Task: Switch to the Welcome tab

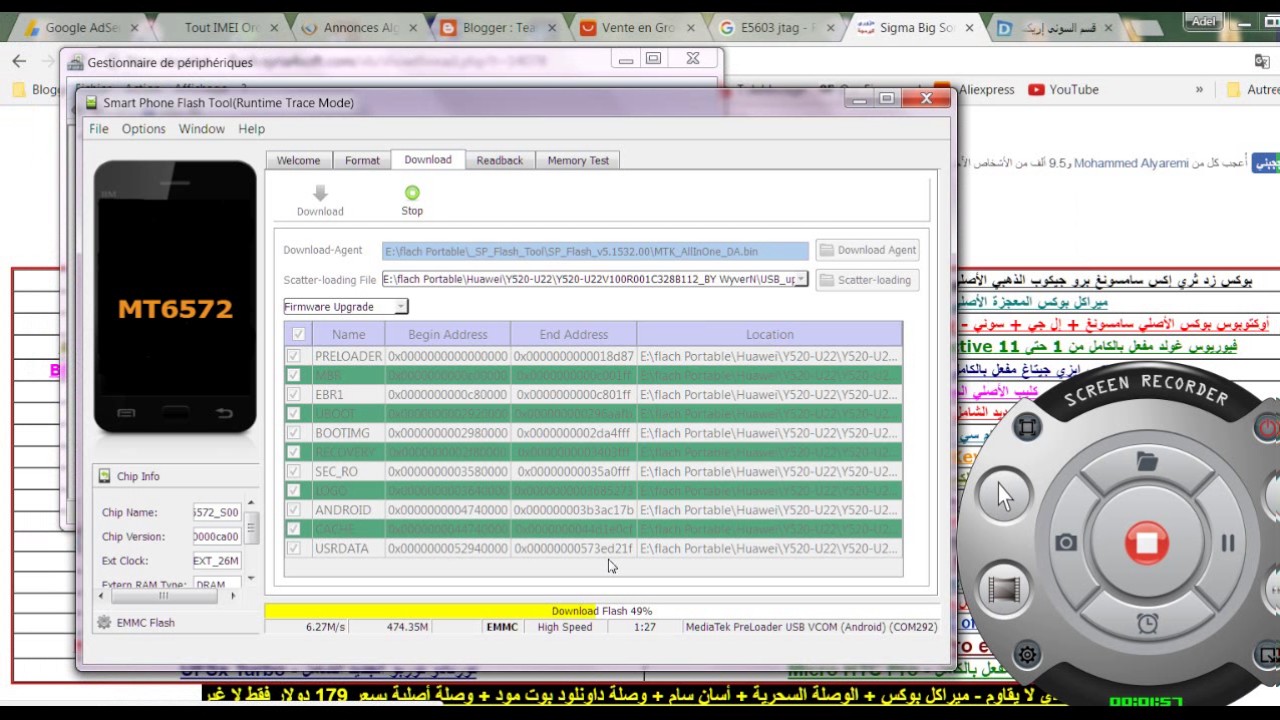Action: point(298,160)
